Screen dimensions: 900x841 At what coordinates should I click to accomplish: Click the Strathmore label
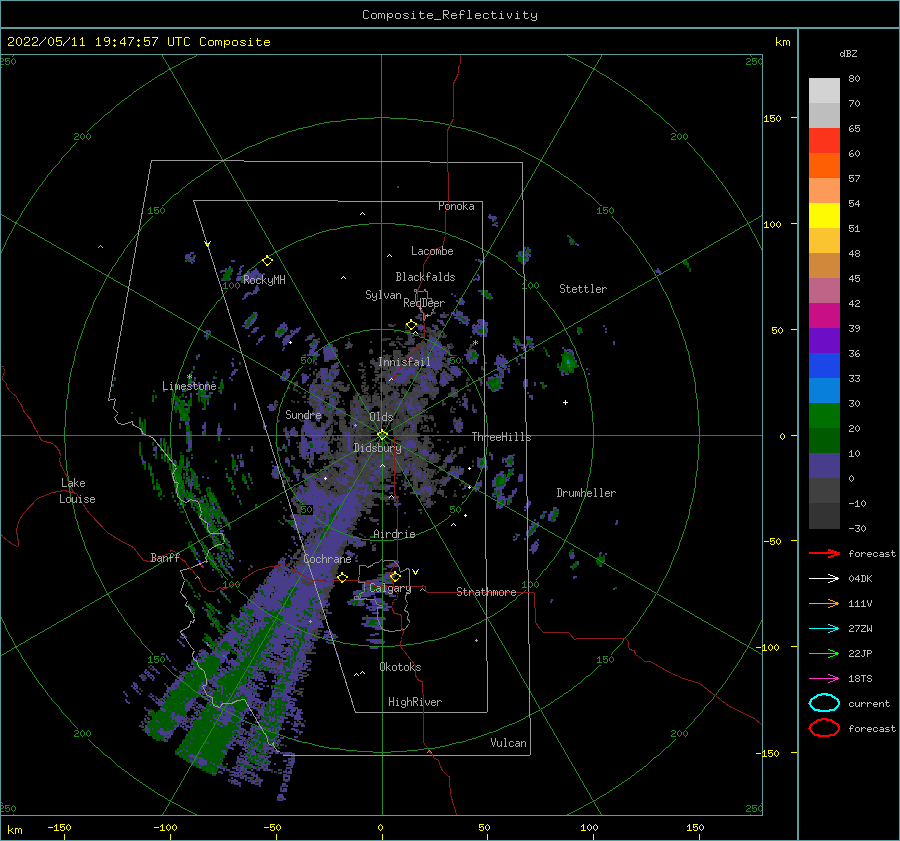coord(486,592)
